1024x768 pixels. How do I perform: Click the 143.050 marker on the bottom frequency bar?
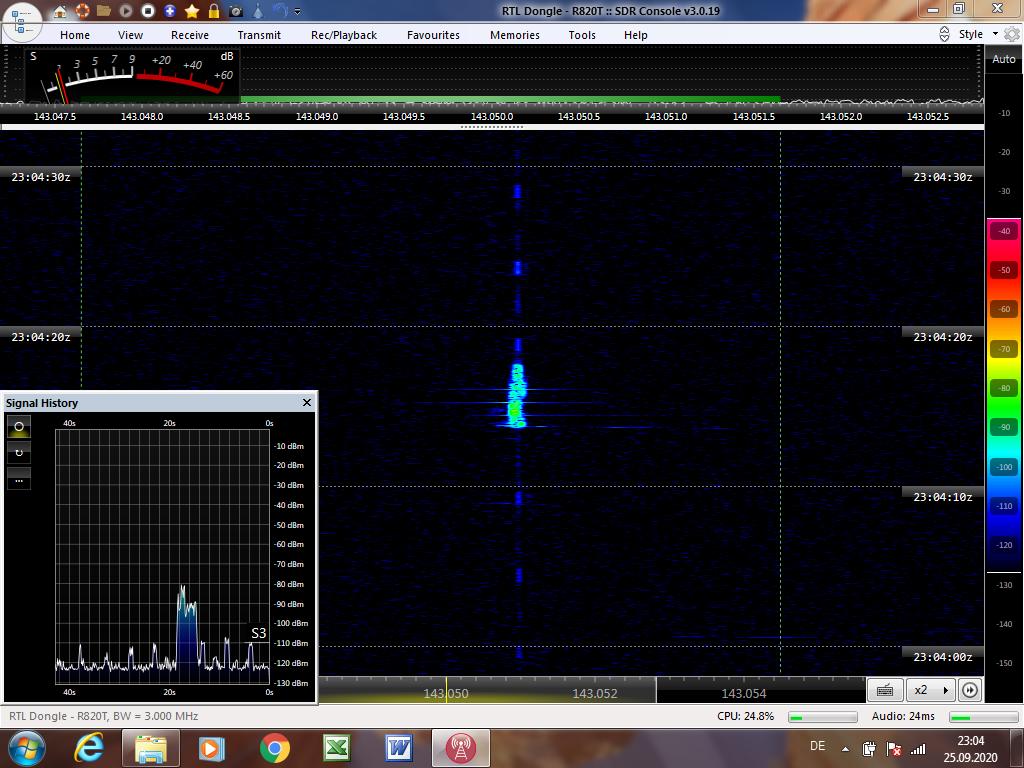(x=446, y=694)
